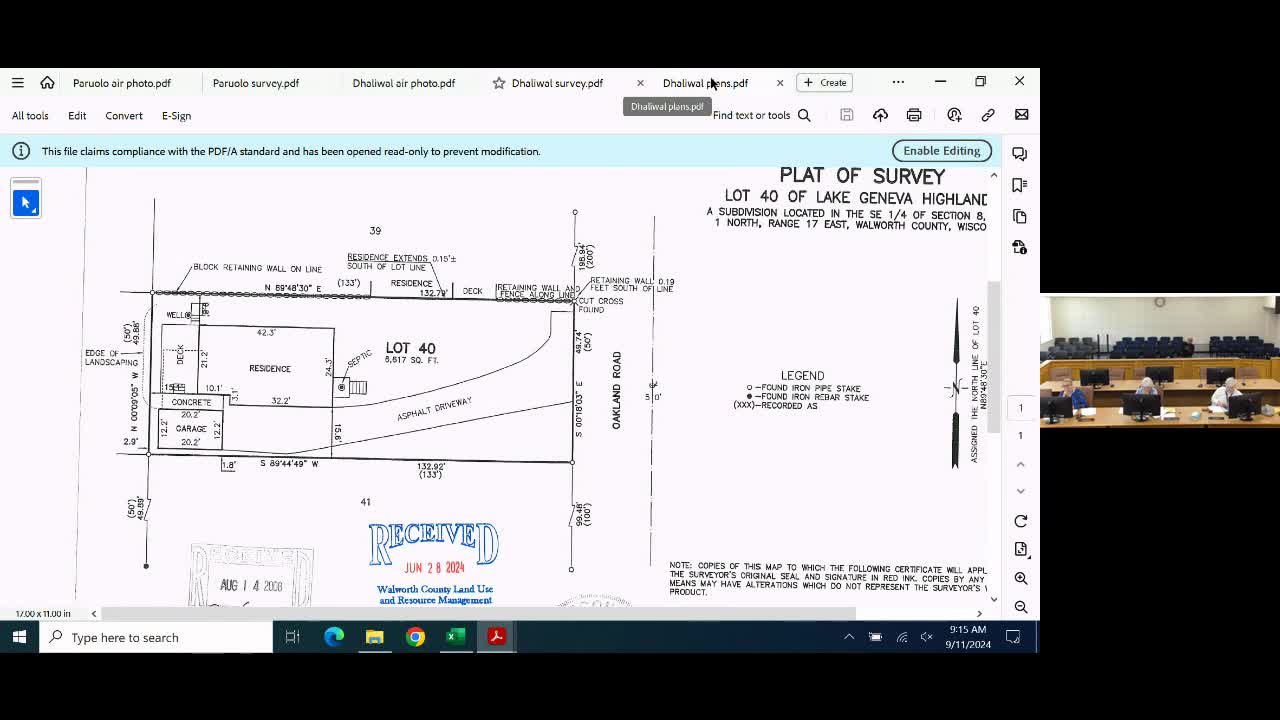Click the Create button
The height and width of the screenshot is (720, 1280).
[825, 83]
